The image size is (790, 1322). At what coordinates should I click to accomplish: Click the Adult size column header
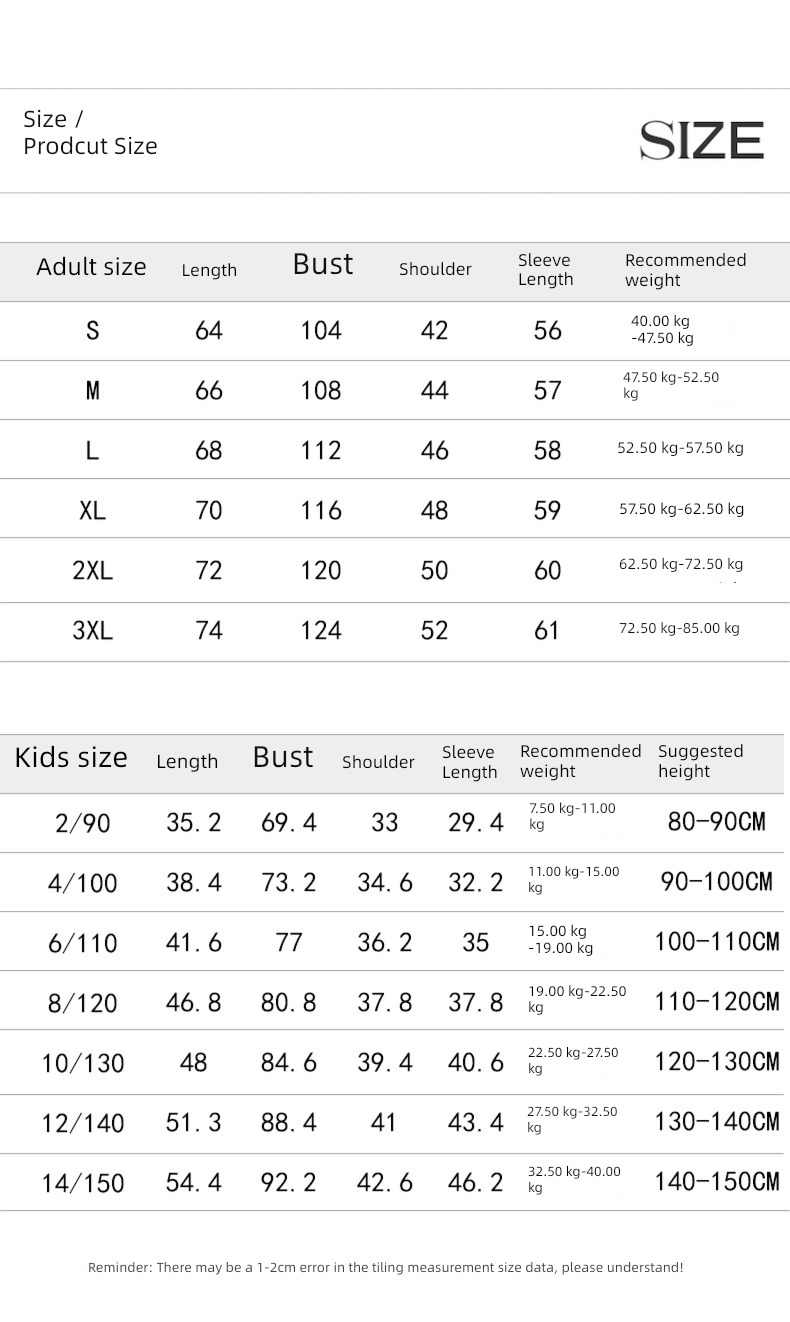coord(91,267)
